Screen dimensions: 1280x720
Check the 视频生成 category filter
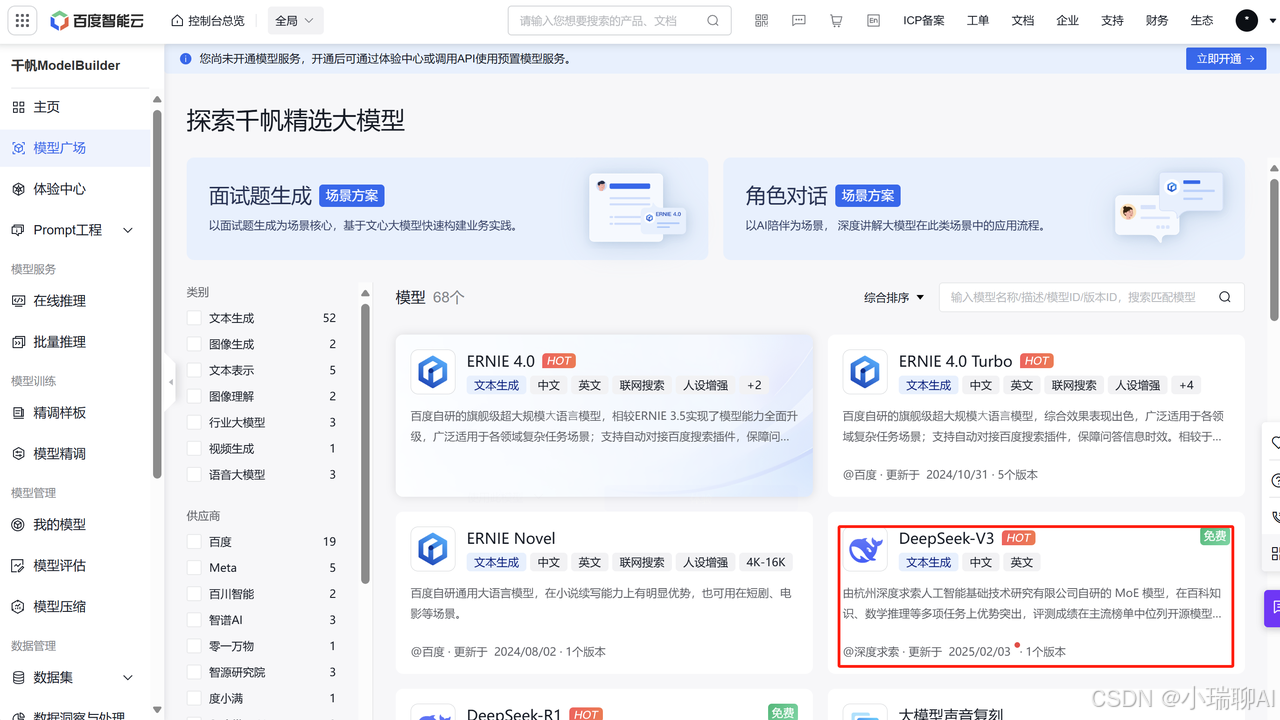click(x=194, y=448)
